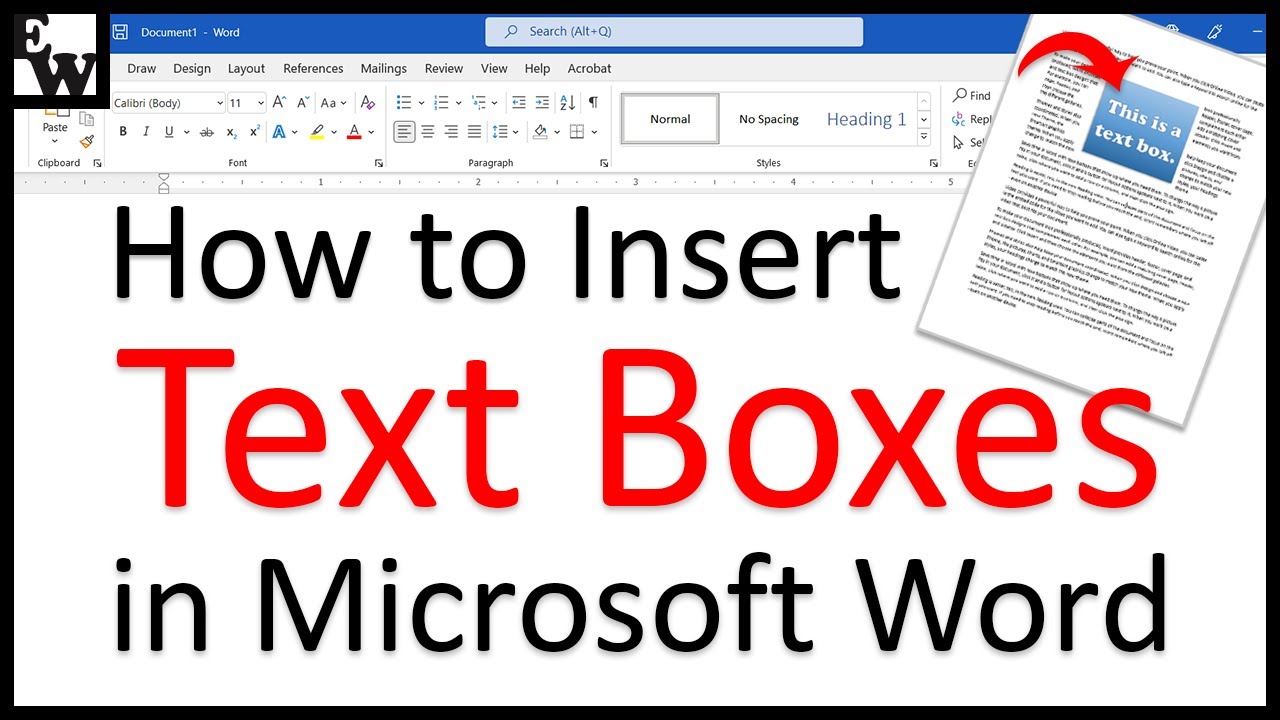Toggle Align Left paragraph alignment
The width and height of the screenshot is (1280, 720).
pos(404,132)
